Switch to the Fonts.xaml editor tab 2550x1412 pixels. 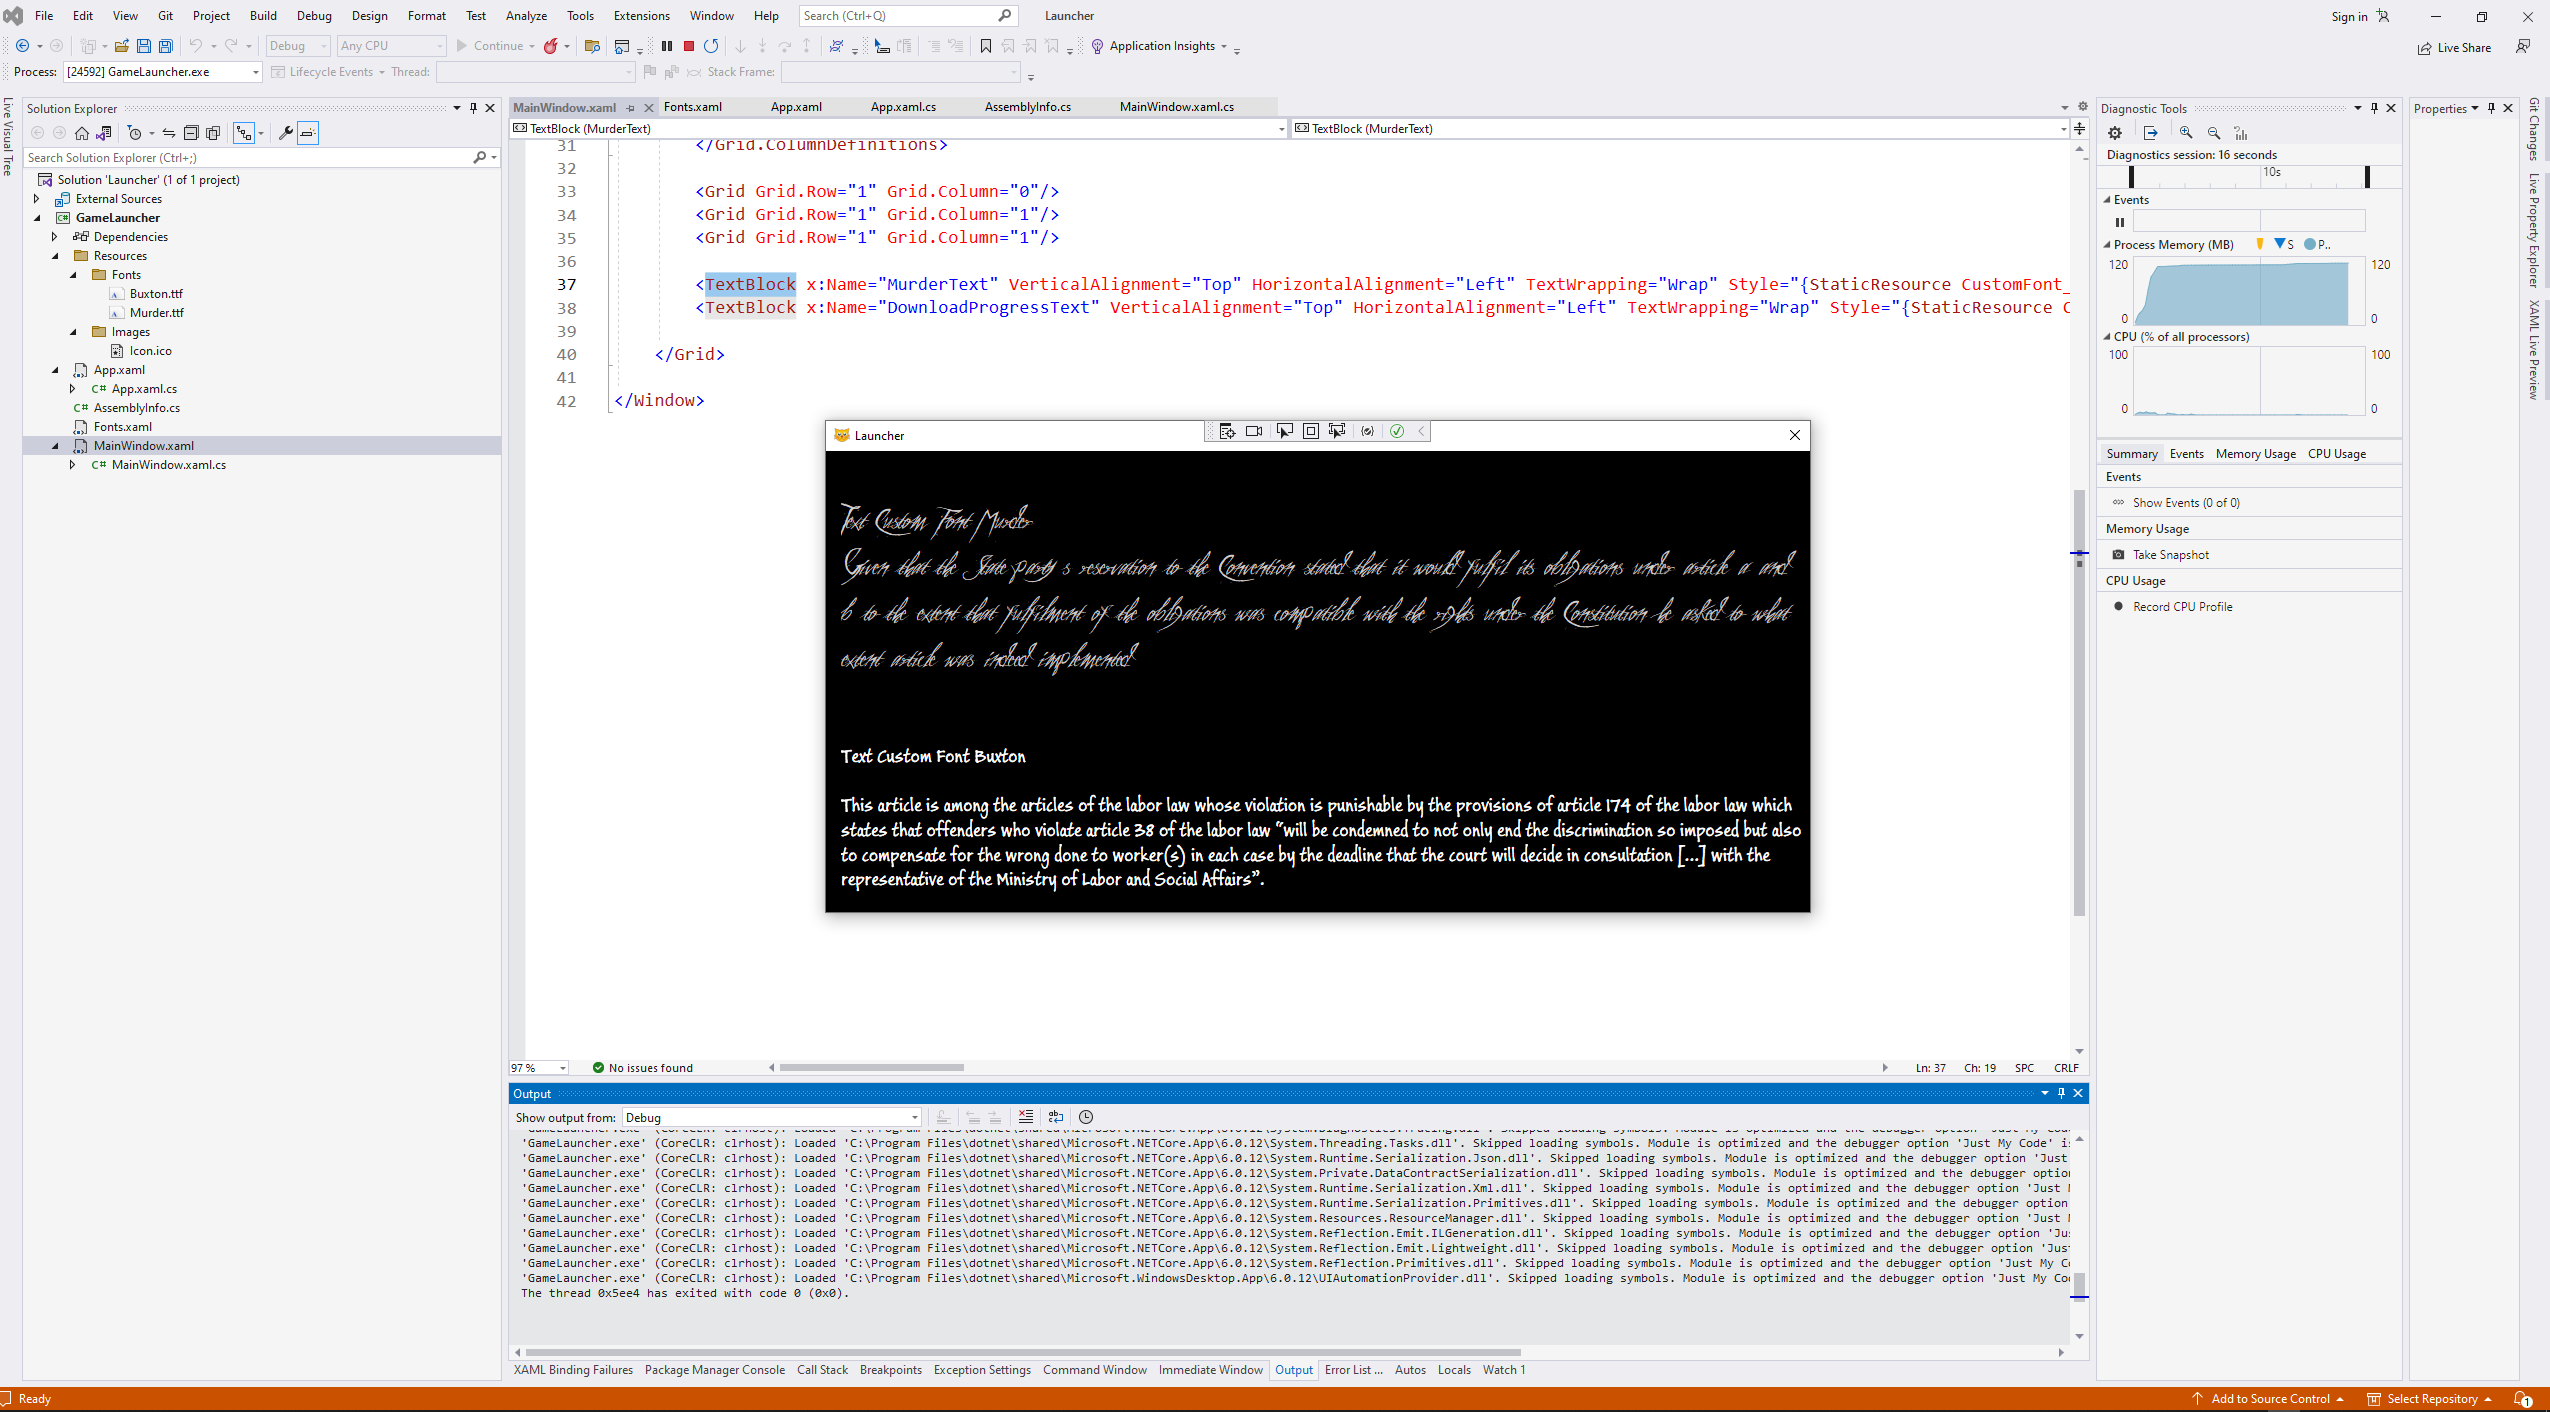point(692,107)
